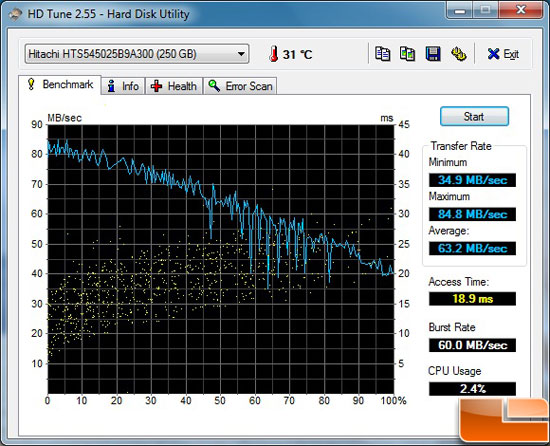Image resolution: width=550 pixels, height=446 pixels.
Task: Click the thermometer temperature icon
Action: click(274, 54)
